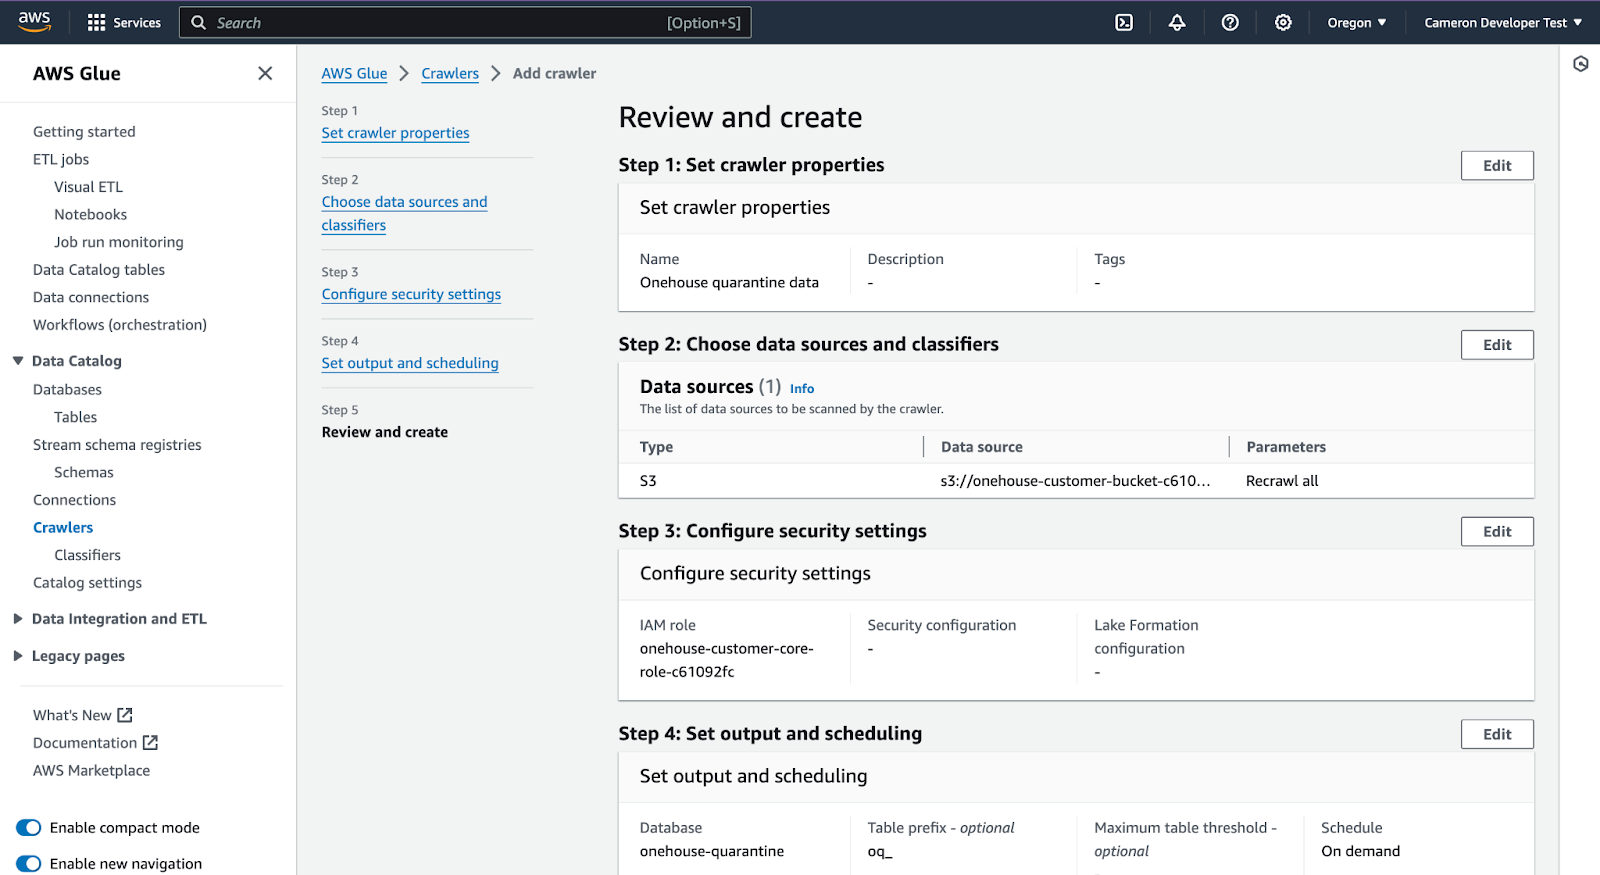Open the hexagon info panel icon
This screenshot has height=875, width=1600.
[1580, 64]
